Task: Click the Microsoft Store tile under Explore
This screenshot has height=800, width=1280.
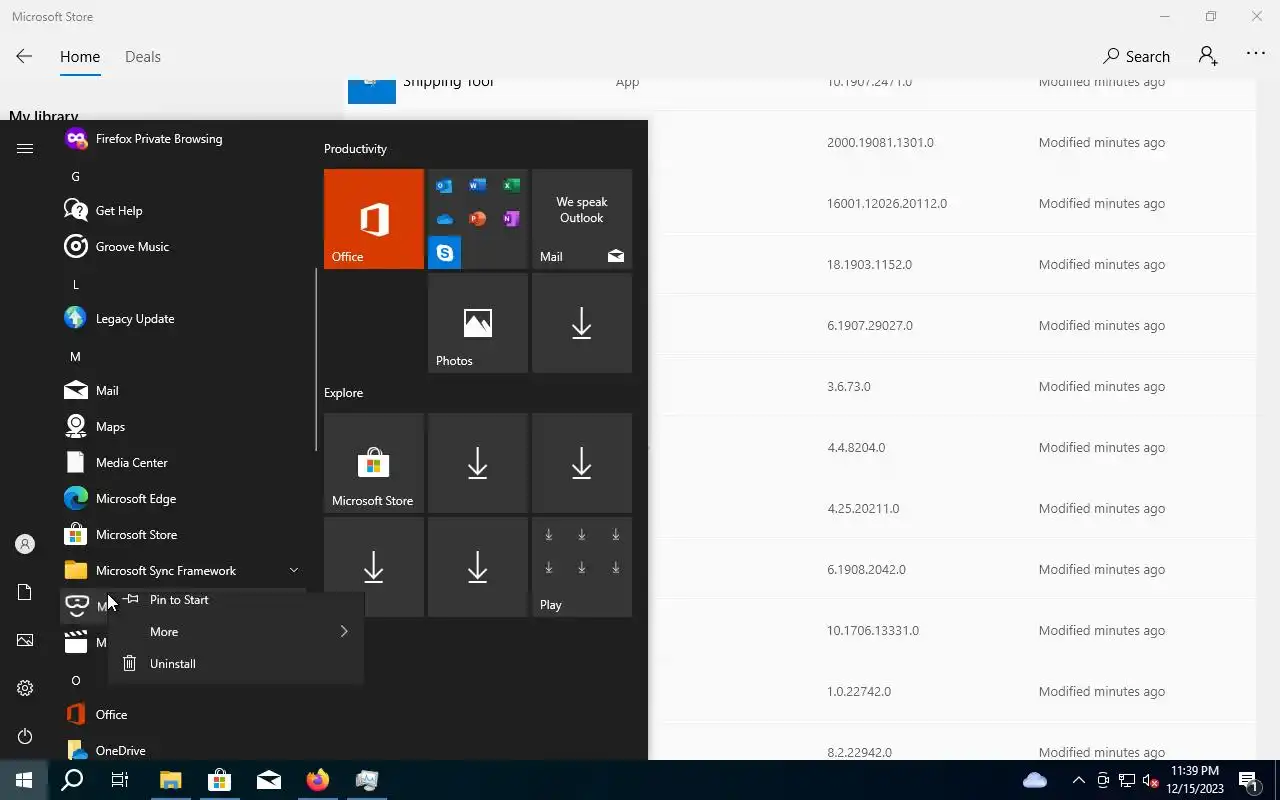Action: coord(374,463)
